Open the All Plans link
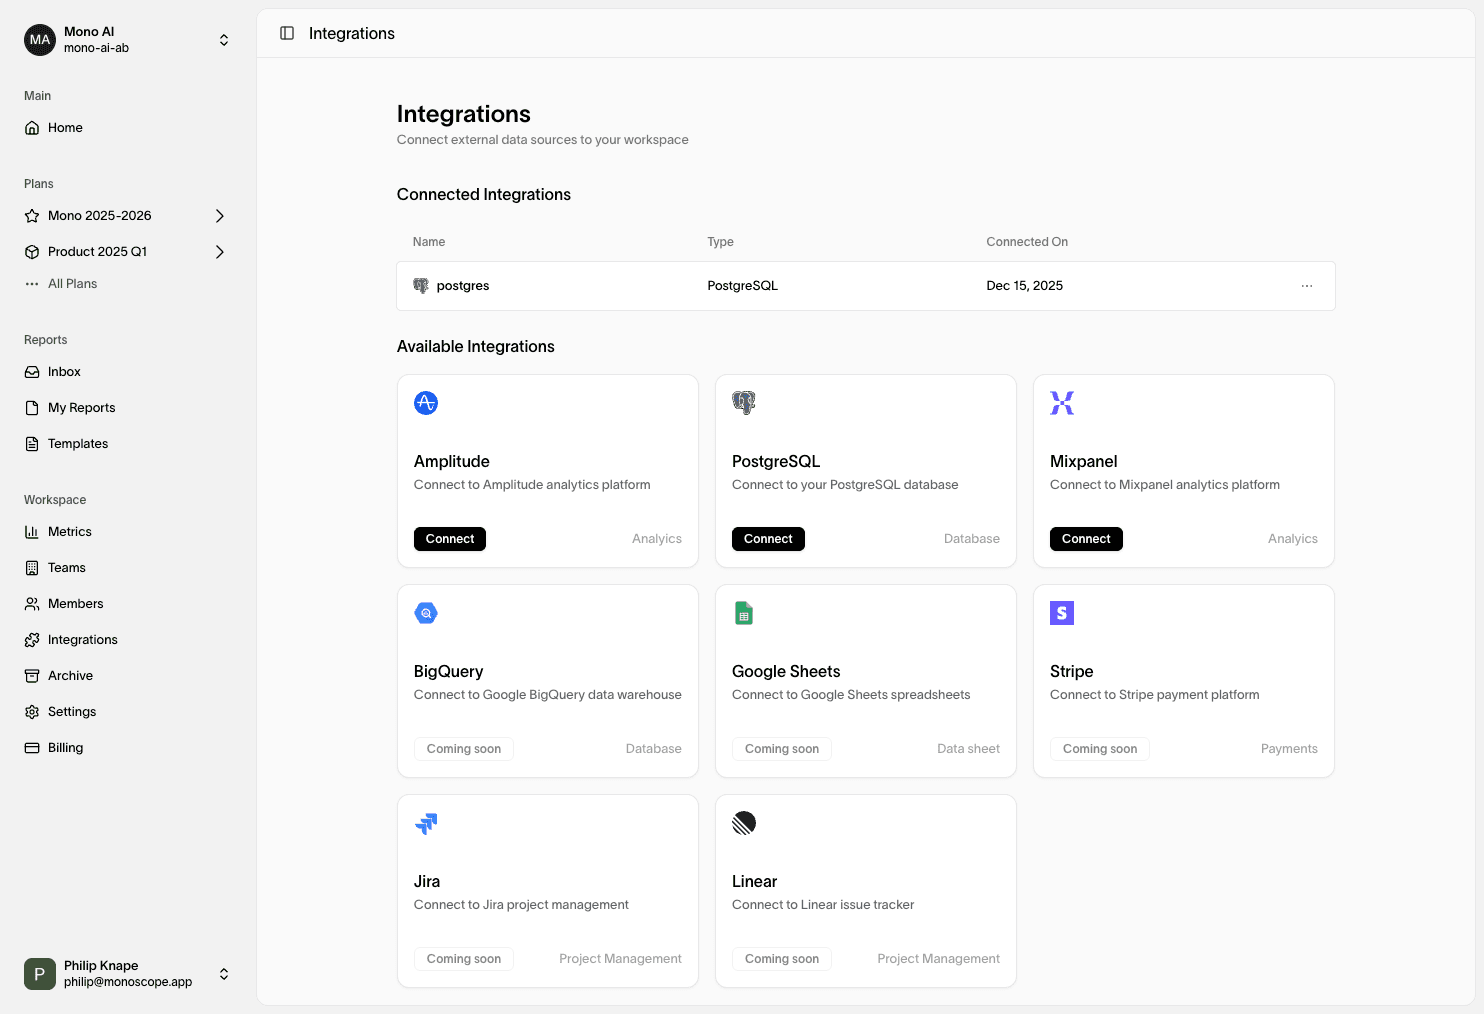 tap(72, 284)
